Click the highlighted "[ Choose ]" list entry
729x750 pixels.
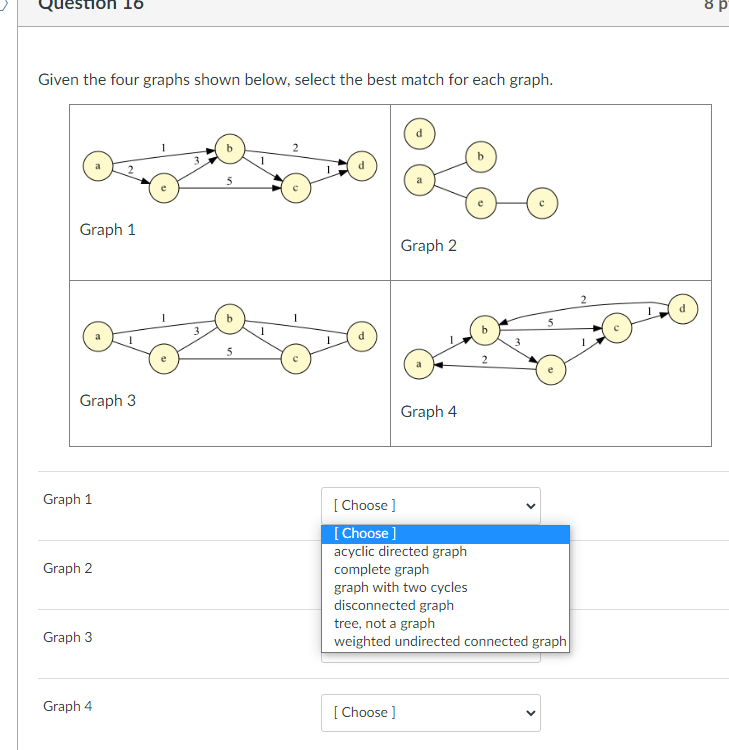(445, 534)
